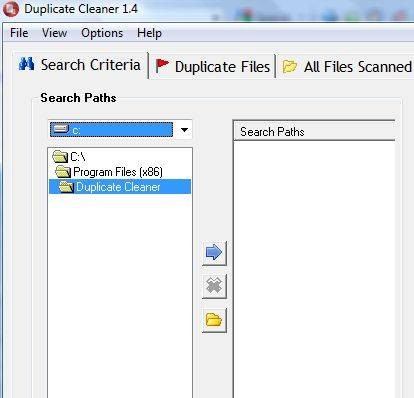Open the Options menu
The width and height of the screenshot is (414, 398).
click(102, 33)
